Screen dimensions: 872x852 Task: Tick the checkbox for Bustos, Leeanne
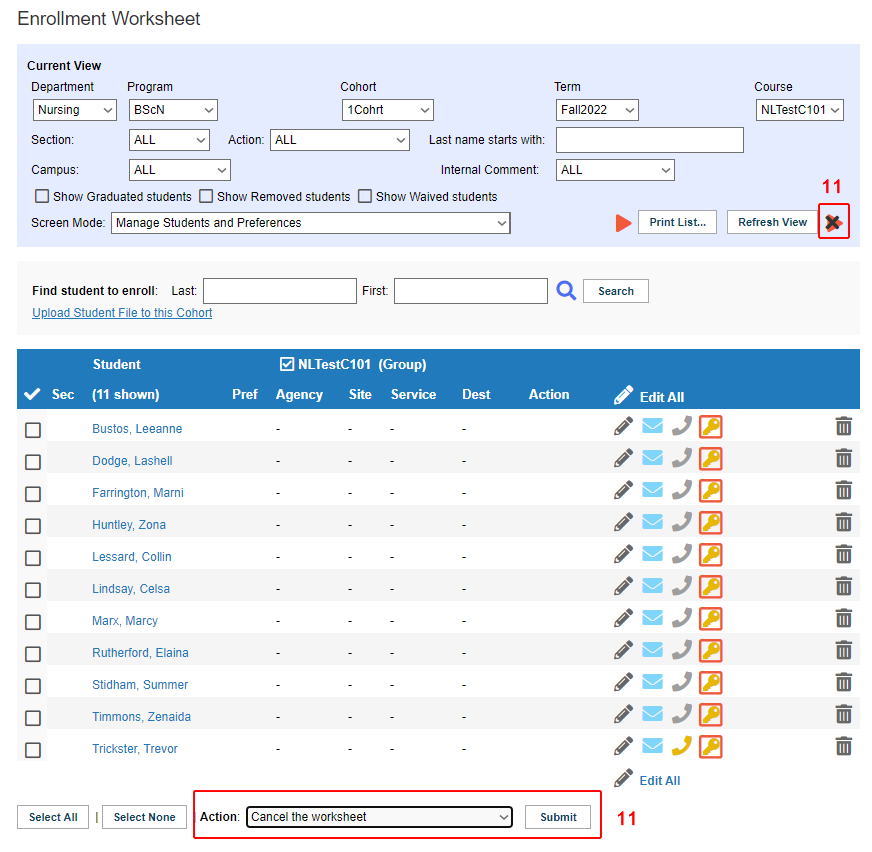[33, 430]
